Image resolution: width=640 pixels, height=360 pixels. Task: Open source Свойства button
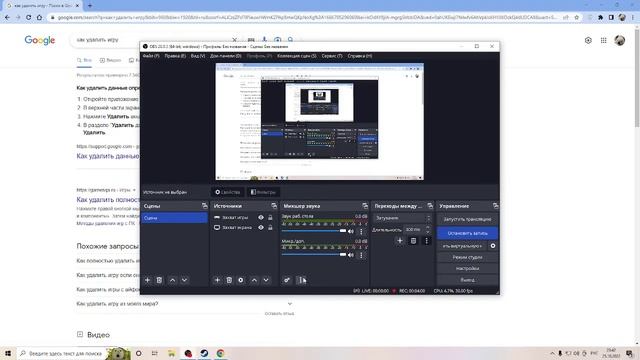(x=227, y=192)
